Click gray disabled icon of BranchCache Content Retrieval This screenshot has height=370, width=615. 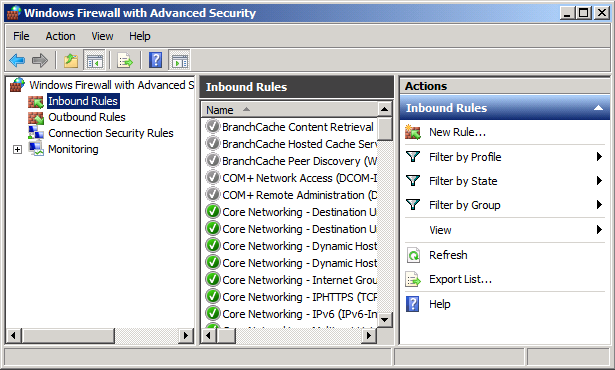point(213,126)
